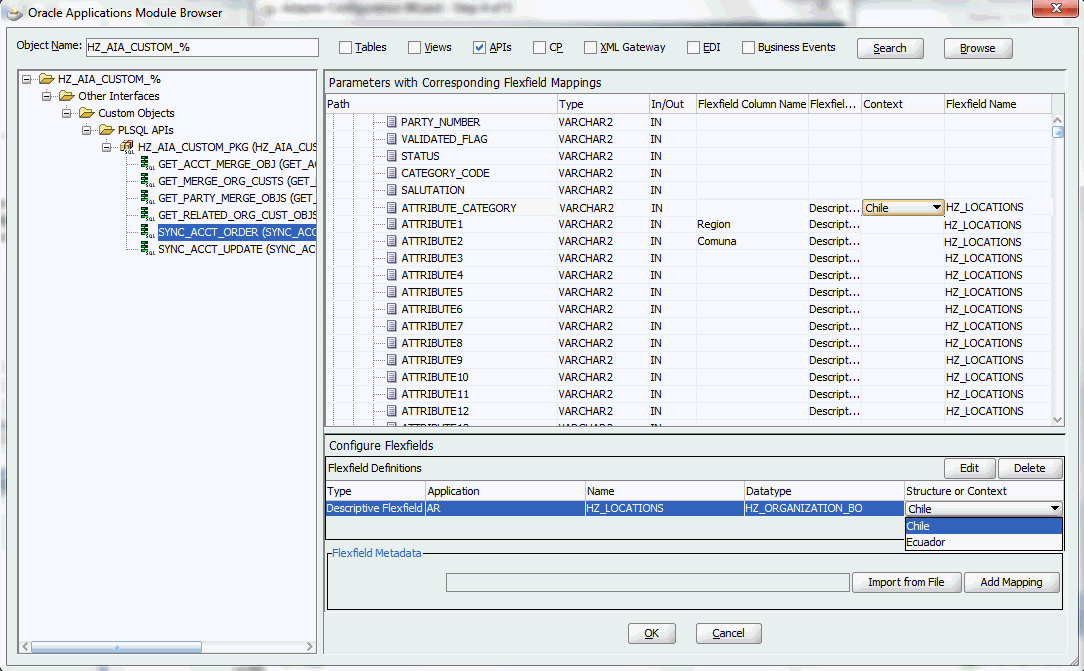This screenshot has height=671, width=1084.
Task: Click the tree panel horizontal scrollbar thumb
Action: pos(116,647)
